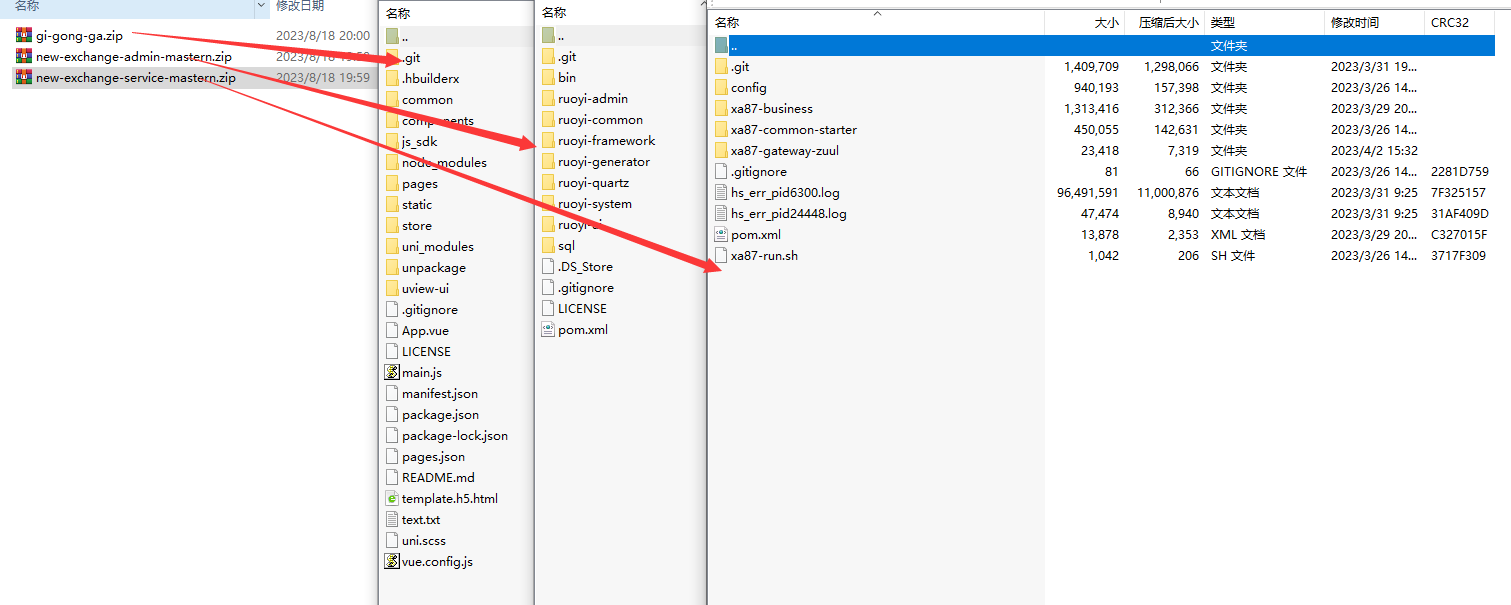Select the main.js script file icon

coord(392,372)
